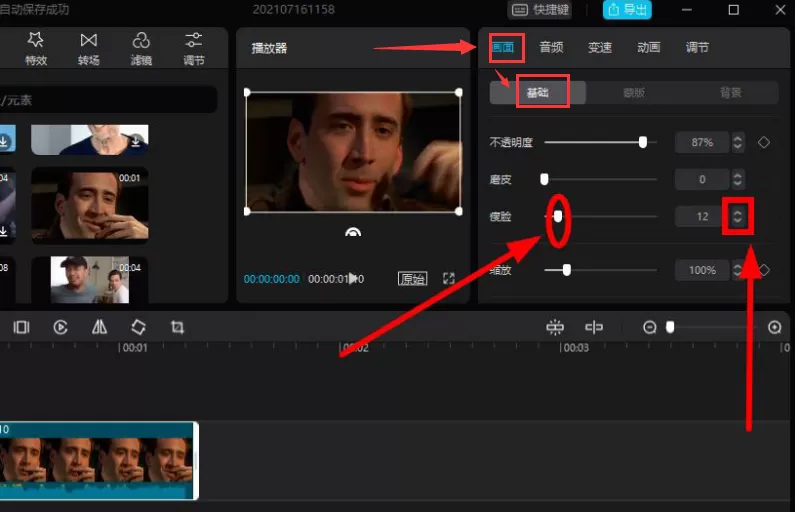Click the timeline zoom-in magnifier icon
The width and height of the screenshot is (795, 512).
[x=774, y=327]
